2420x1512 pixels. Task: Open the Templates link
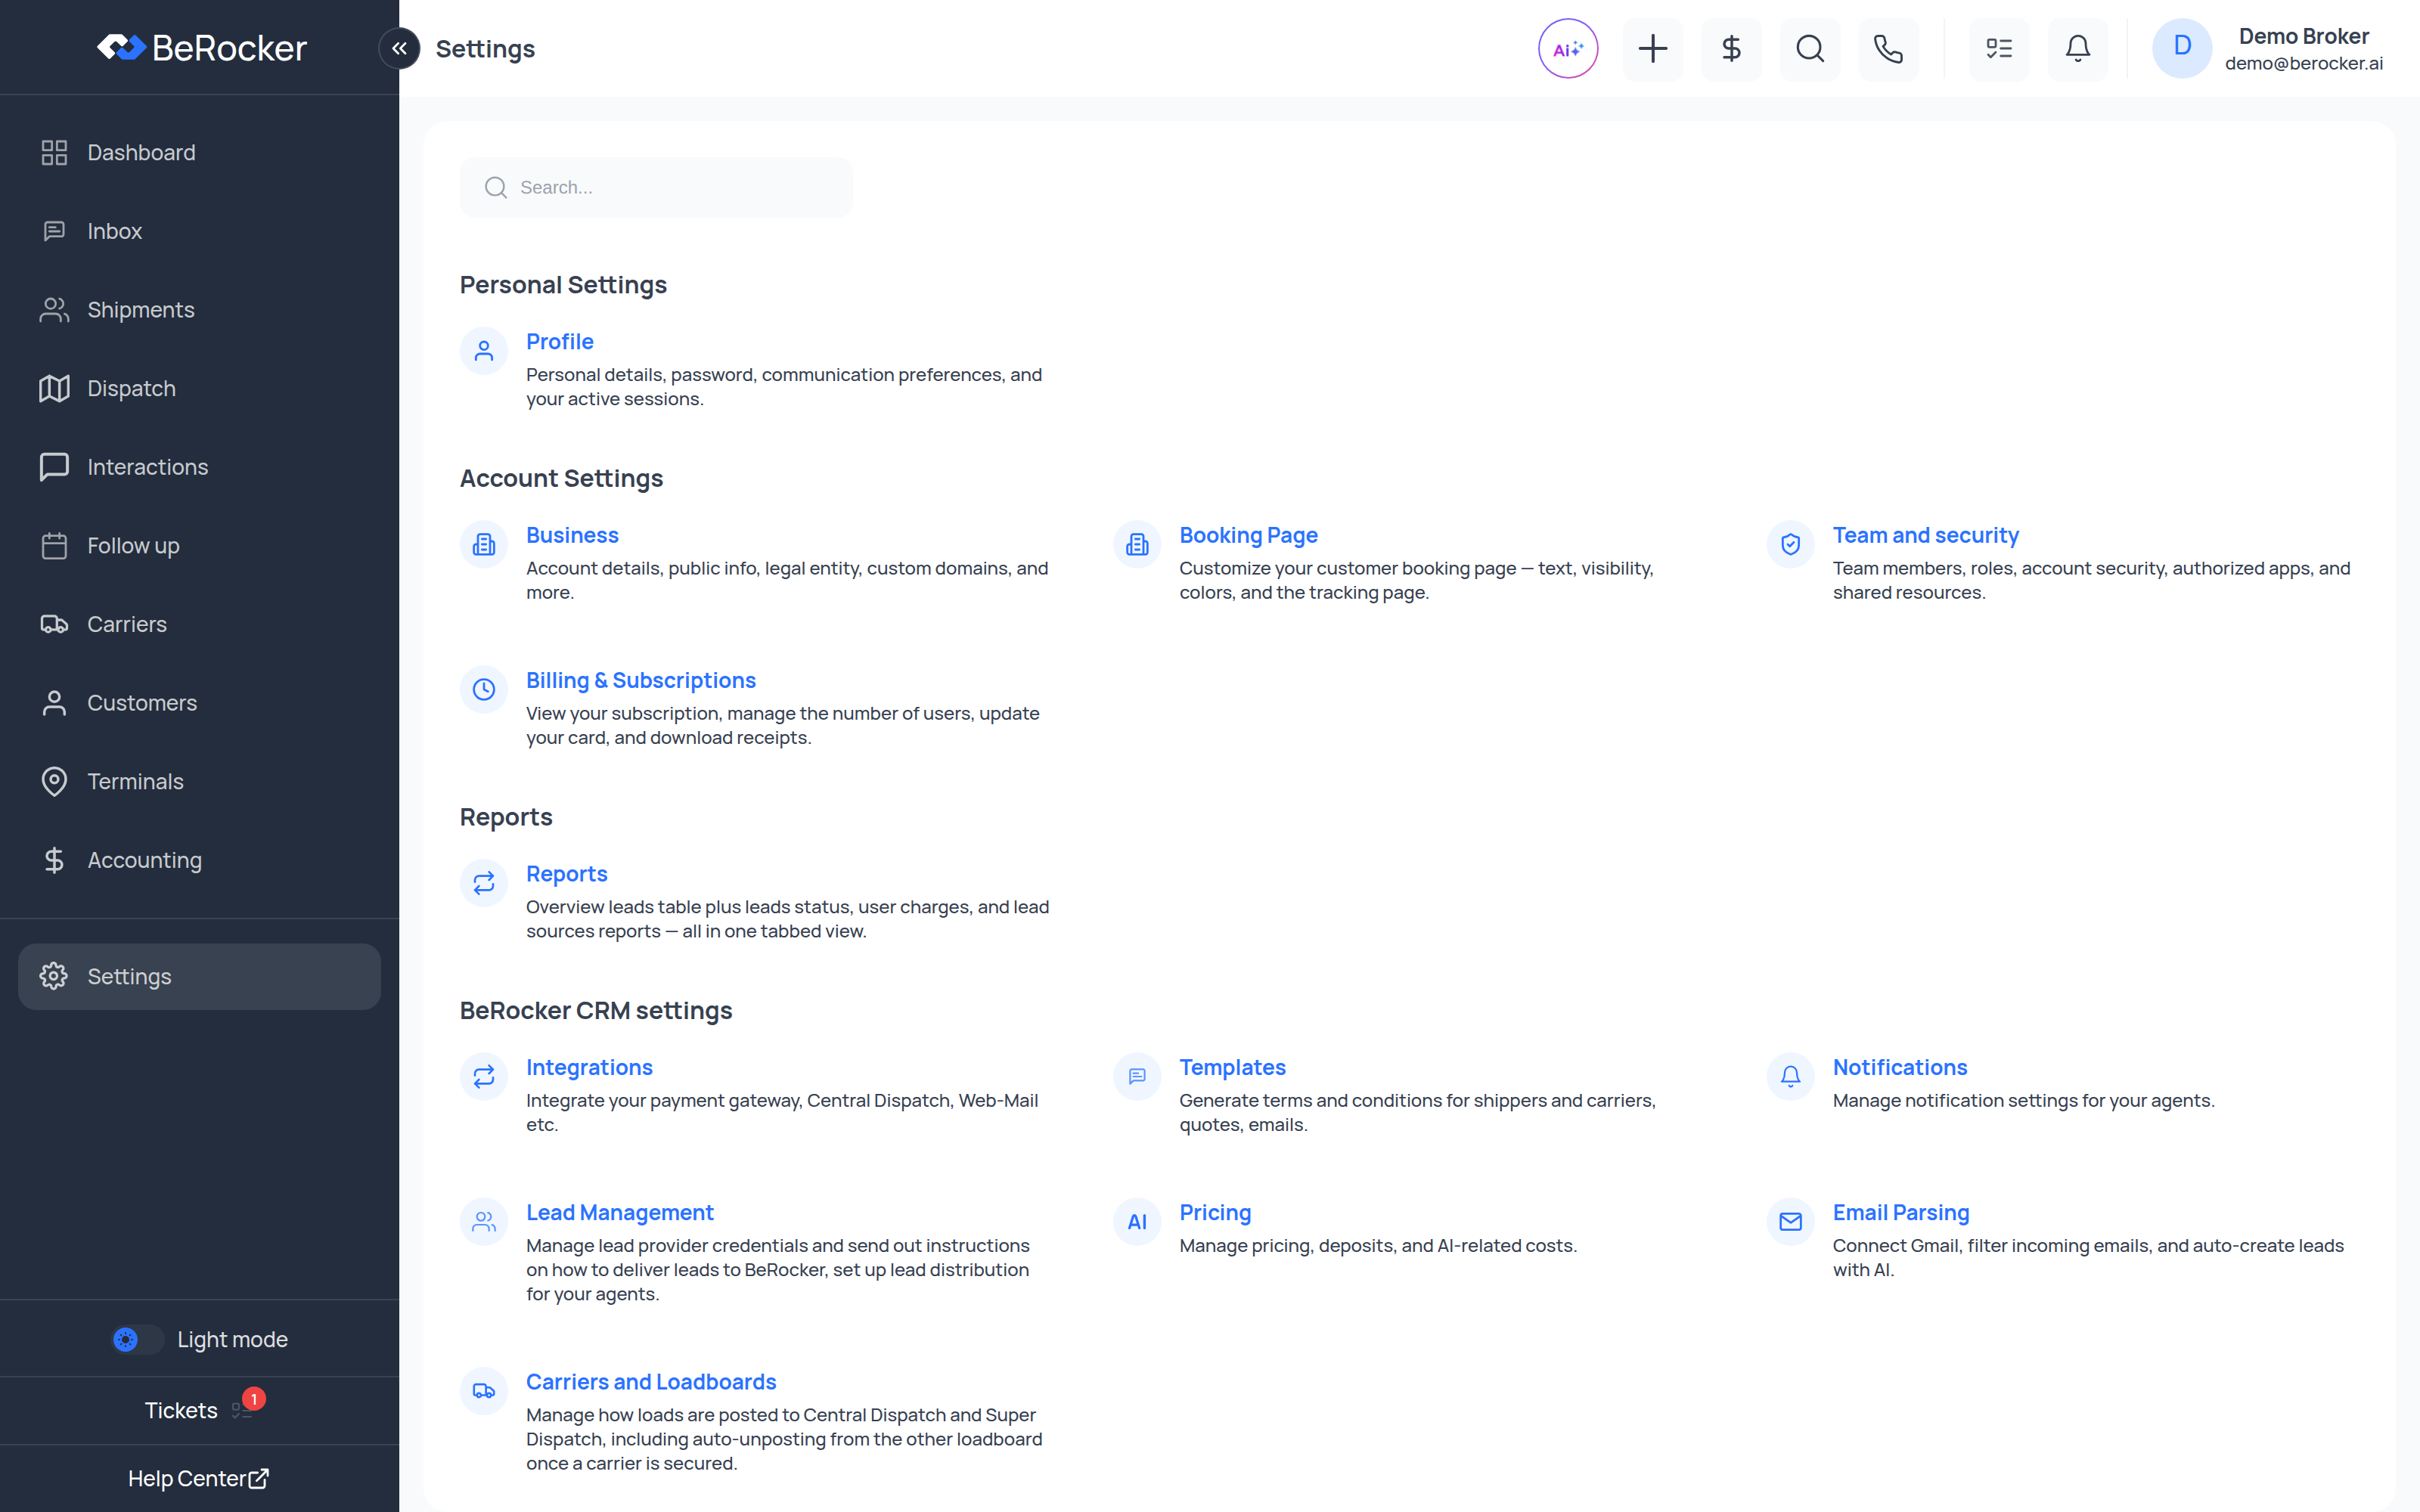click(x=1232, y=1067)
